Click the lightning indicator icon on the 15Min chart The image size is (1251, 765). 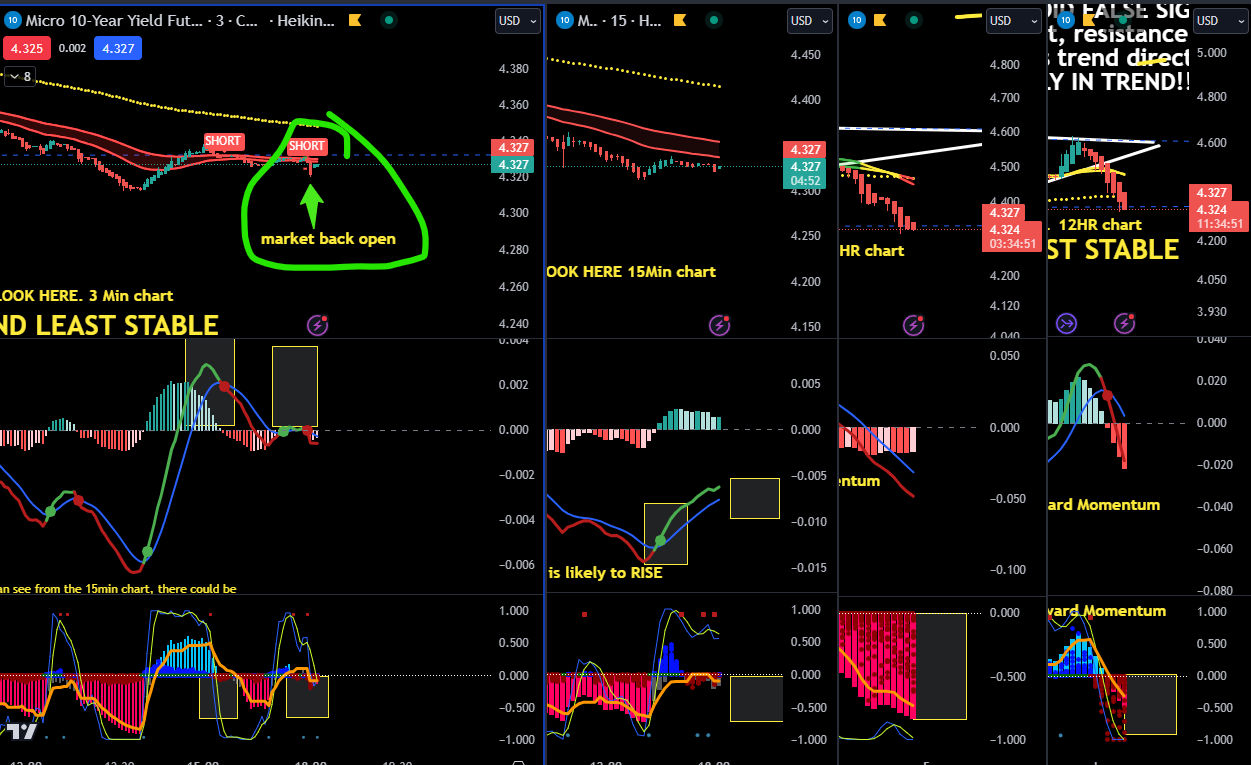coord(720,324)
